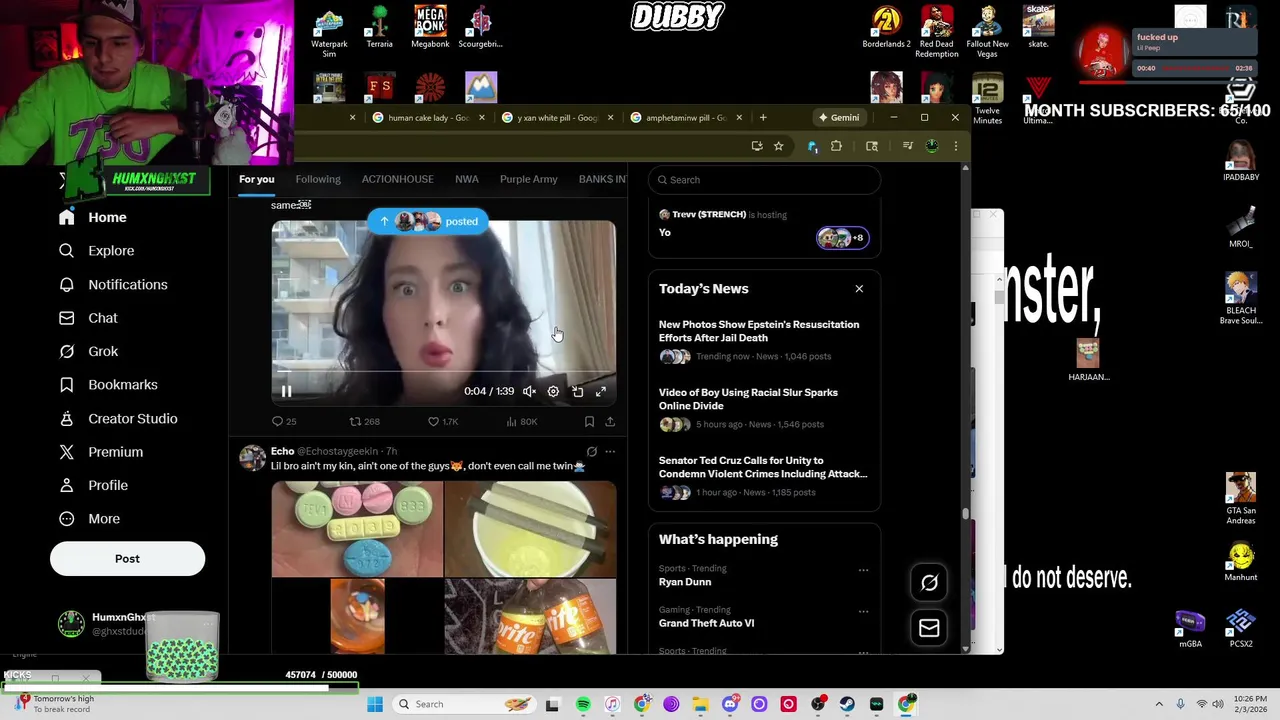
Task: Click the white Post button
Action: click(x=127, y=559)
